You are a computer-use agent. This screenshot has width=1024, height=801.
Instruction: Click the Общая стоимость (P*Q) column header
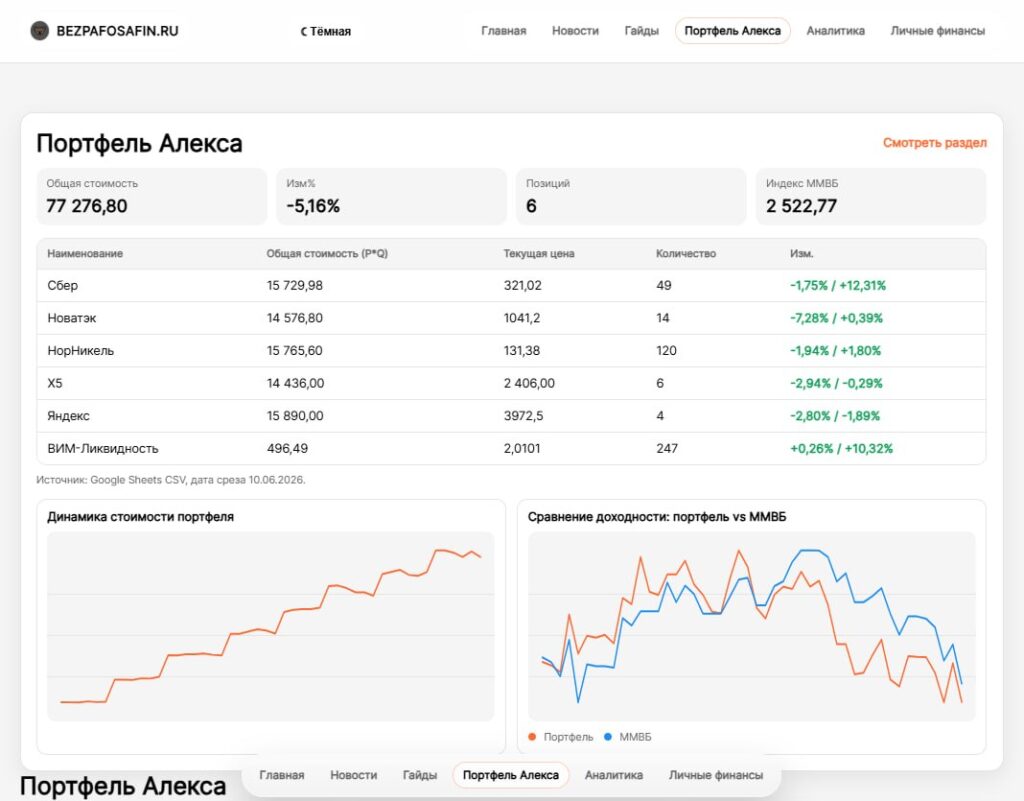click(327, 253)
